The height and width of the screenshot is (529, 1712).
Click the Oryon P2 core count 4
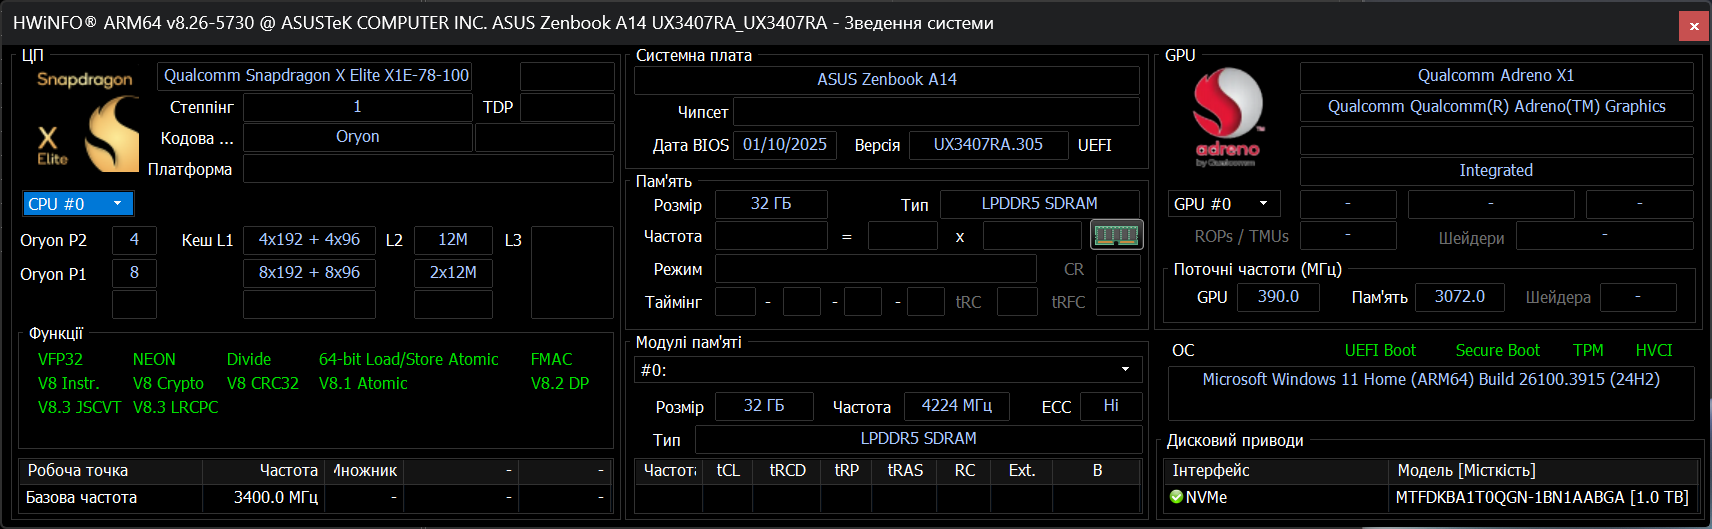pos(134,240)
